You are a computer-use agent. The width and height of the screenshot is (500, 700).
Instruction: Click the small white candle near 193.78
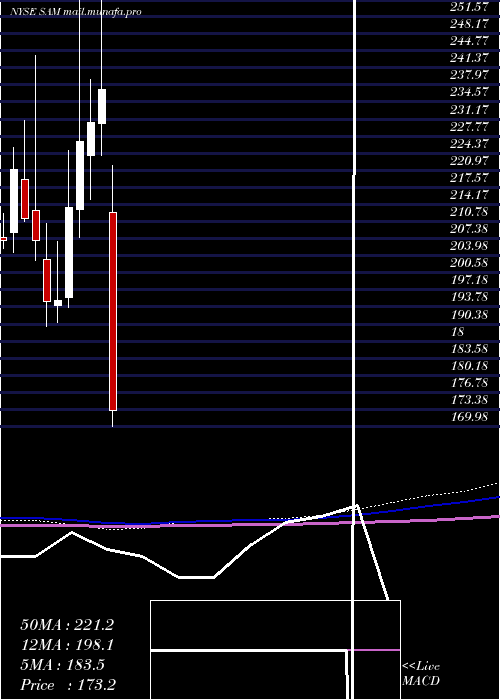pyautogui.click(x=58, y=303)
